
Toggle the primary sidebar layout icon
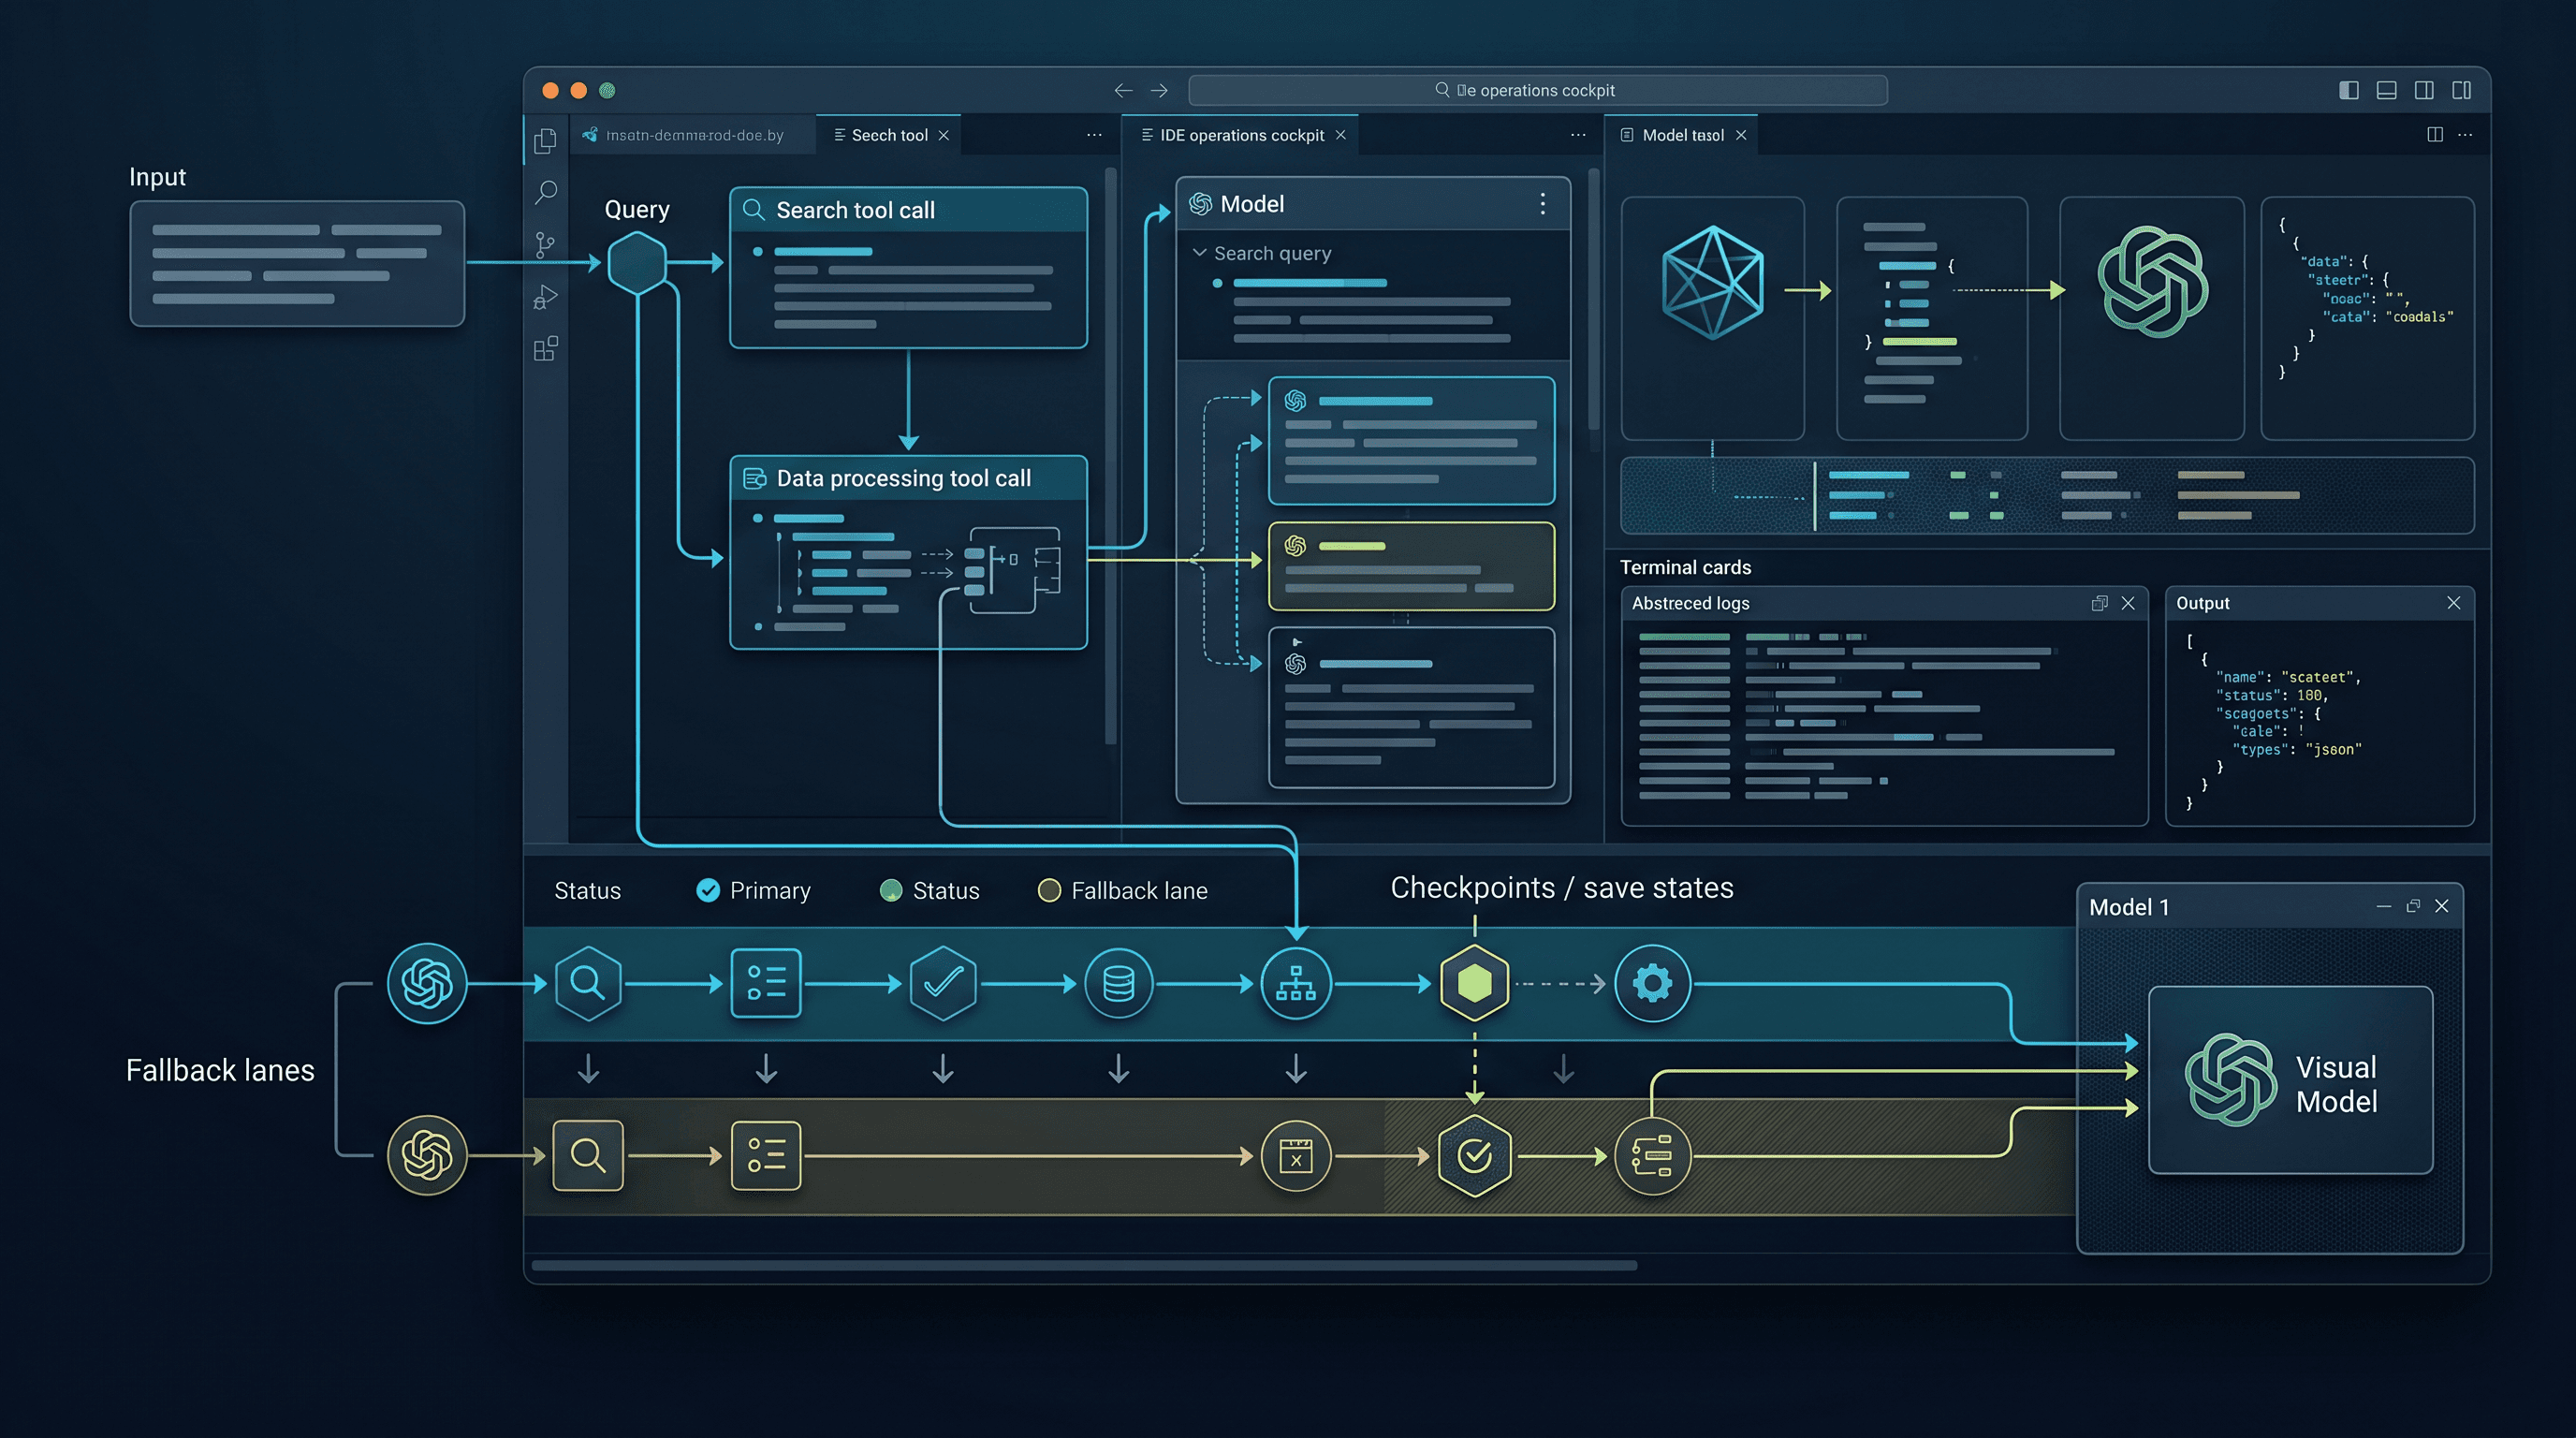pyautogui.click(x=2349, y=90)
